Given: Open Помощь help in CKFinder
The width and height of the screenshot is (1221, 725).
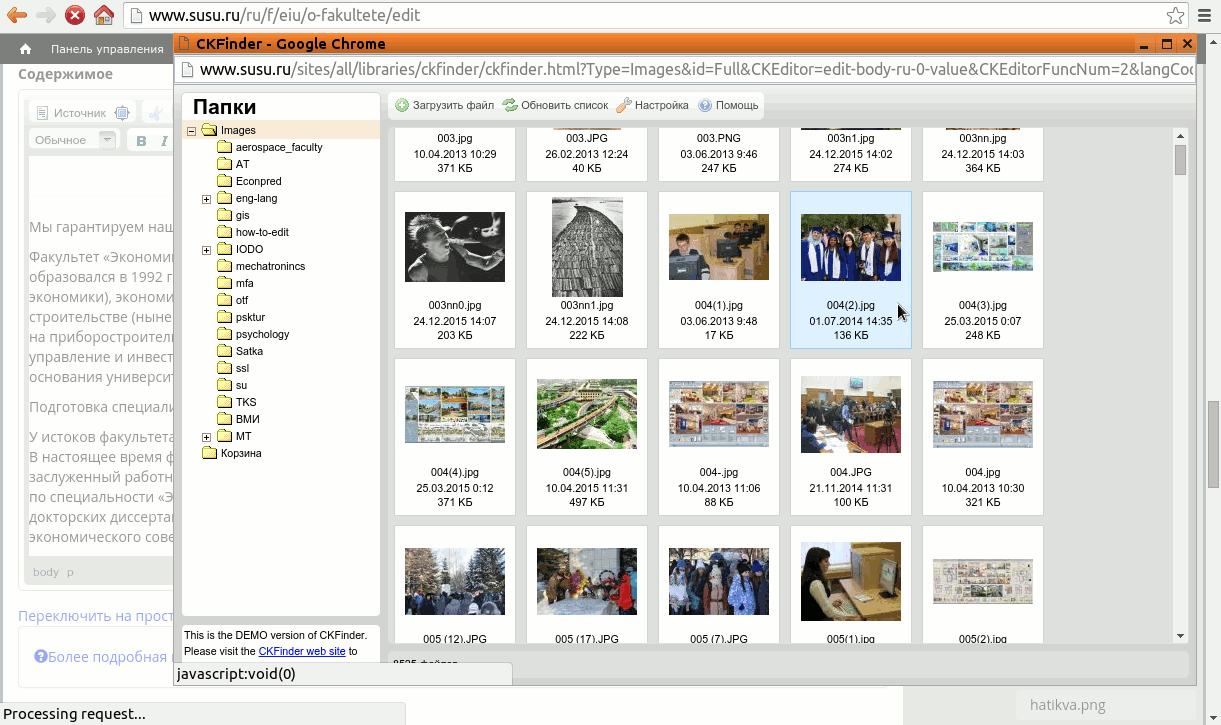Looking at the screenshot, I should pos(728,105).
